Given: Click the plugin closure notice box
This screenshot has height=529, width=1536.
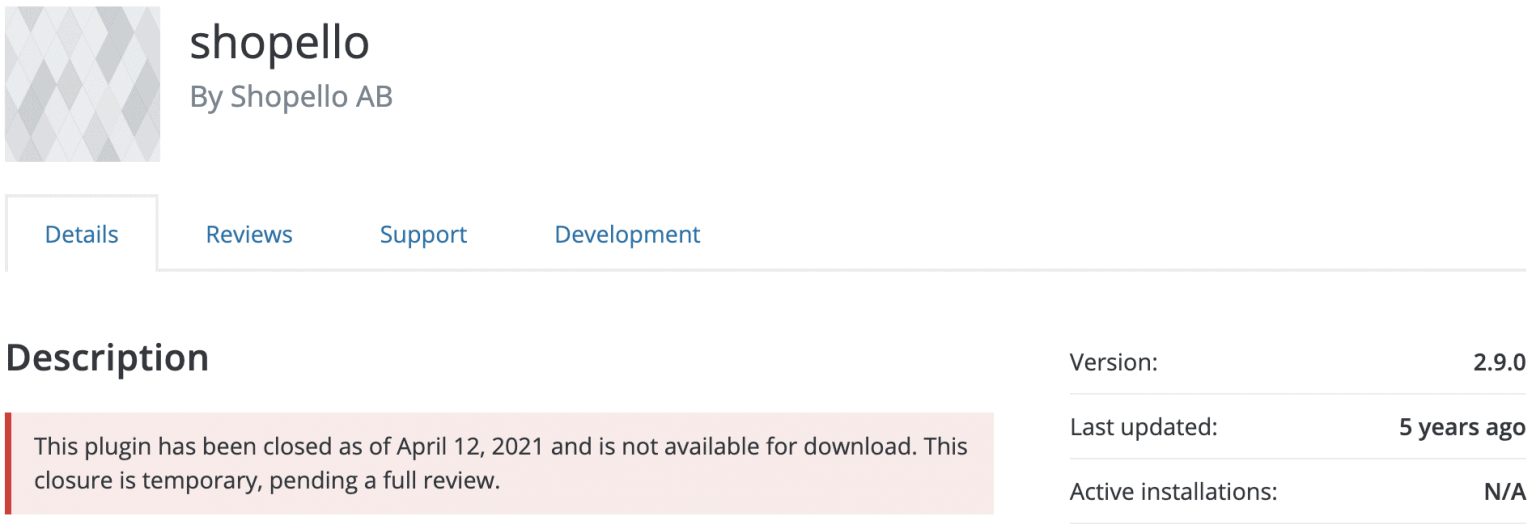Looking at the screenshot, I should coord(500,463).
